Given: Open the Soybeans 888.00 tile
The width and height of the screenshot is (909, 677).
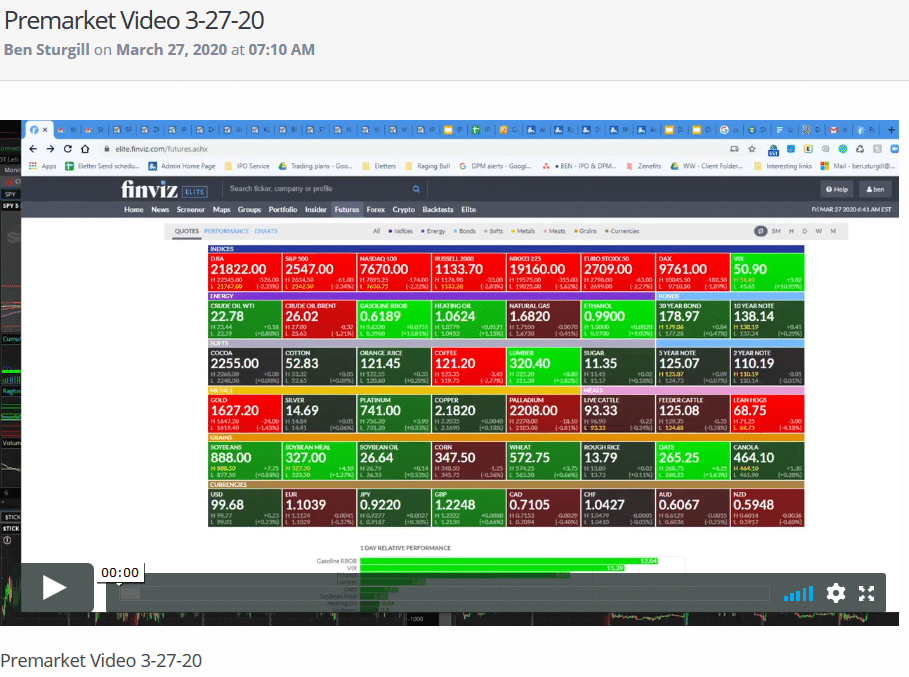Looking at the screenshot, I should pos(245,461).
